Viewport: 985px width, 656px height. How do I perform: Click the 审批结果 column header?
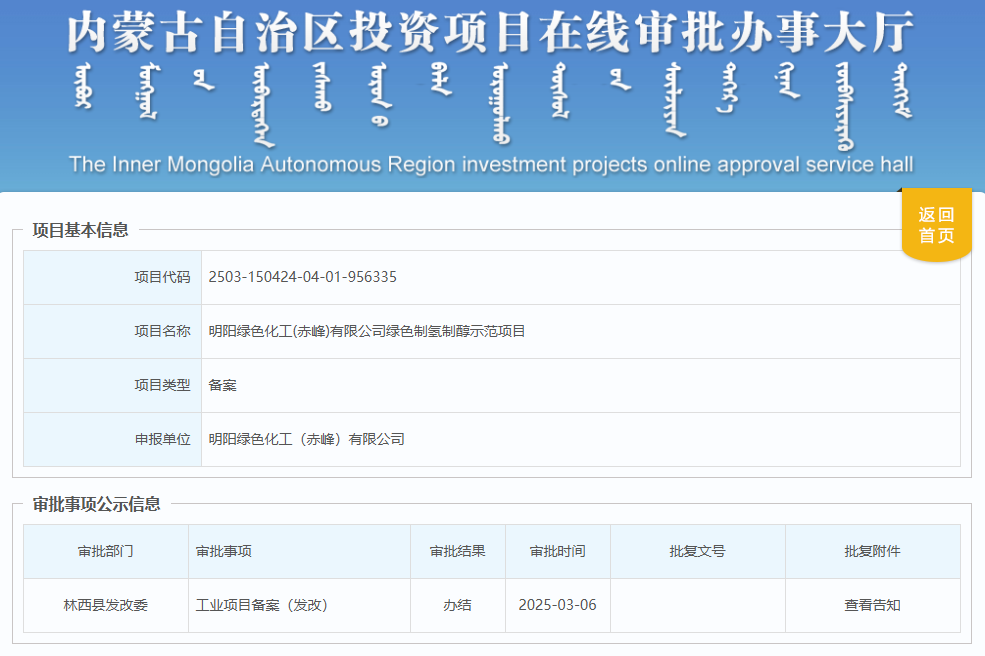point(458,551)
